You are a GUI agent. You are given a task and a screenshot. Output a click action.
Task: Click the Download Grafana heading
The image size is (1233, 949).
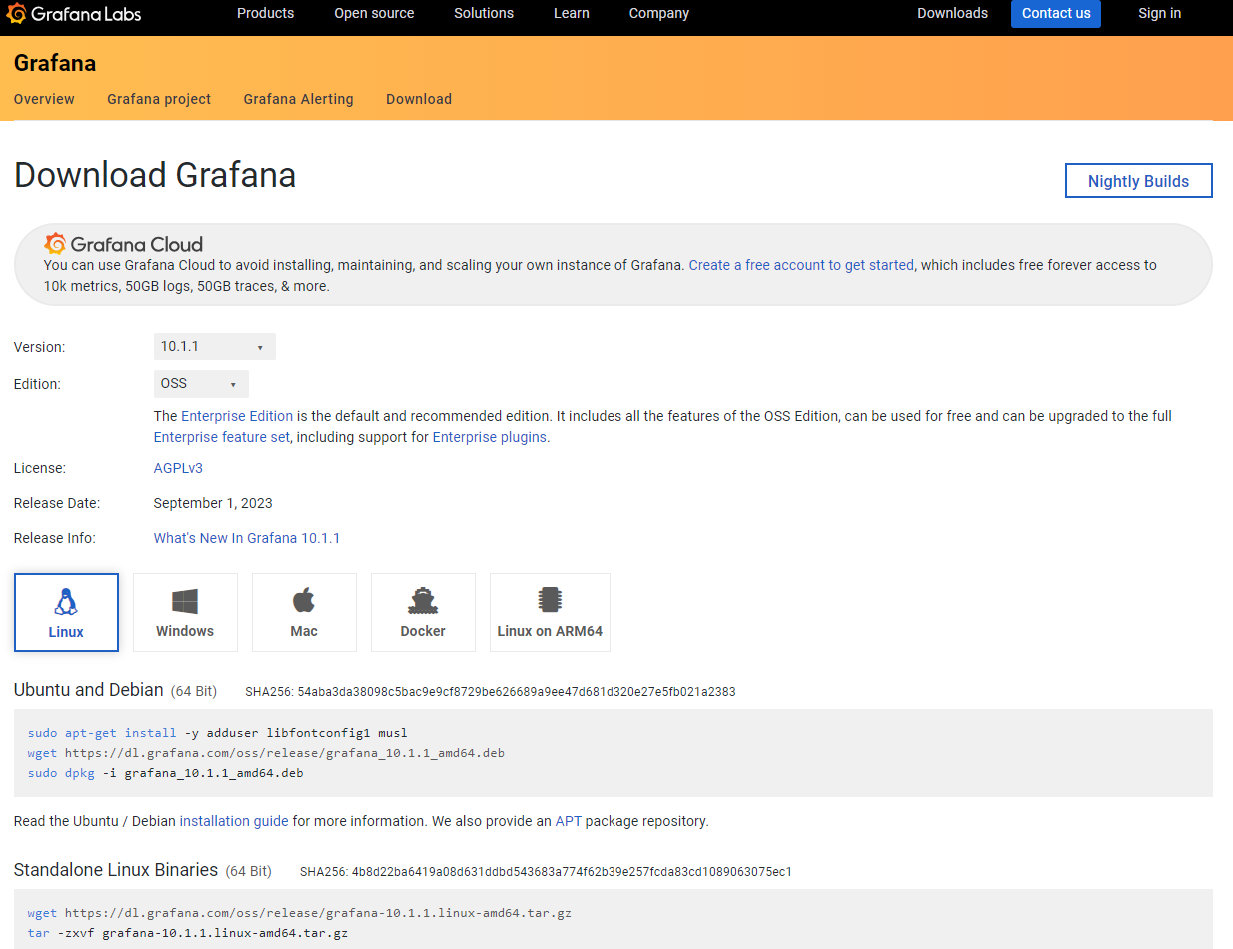coord(155,175)
